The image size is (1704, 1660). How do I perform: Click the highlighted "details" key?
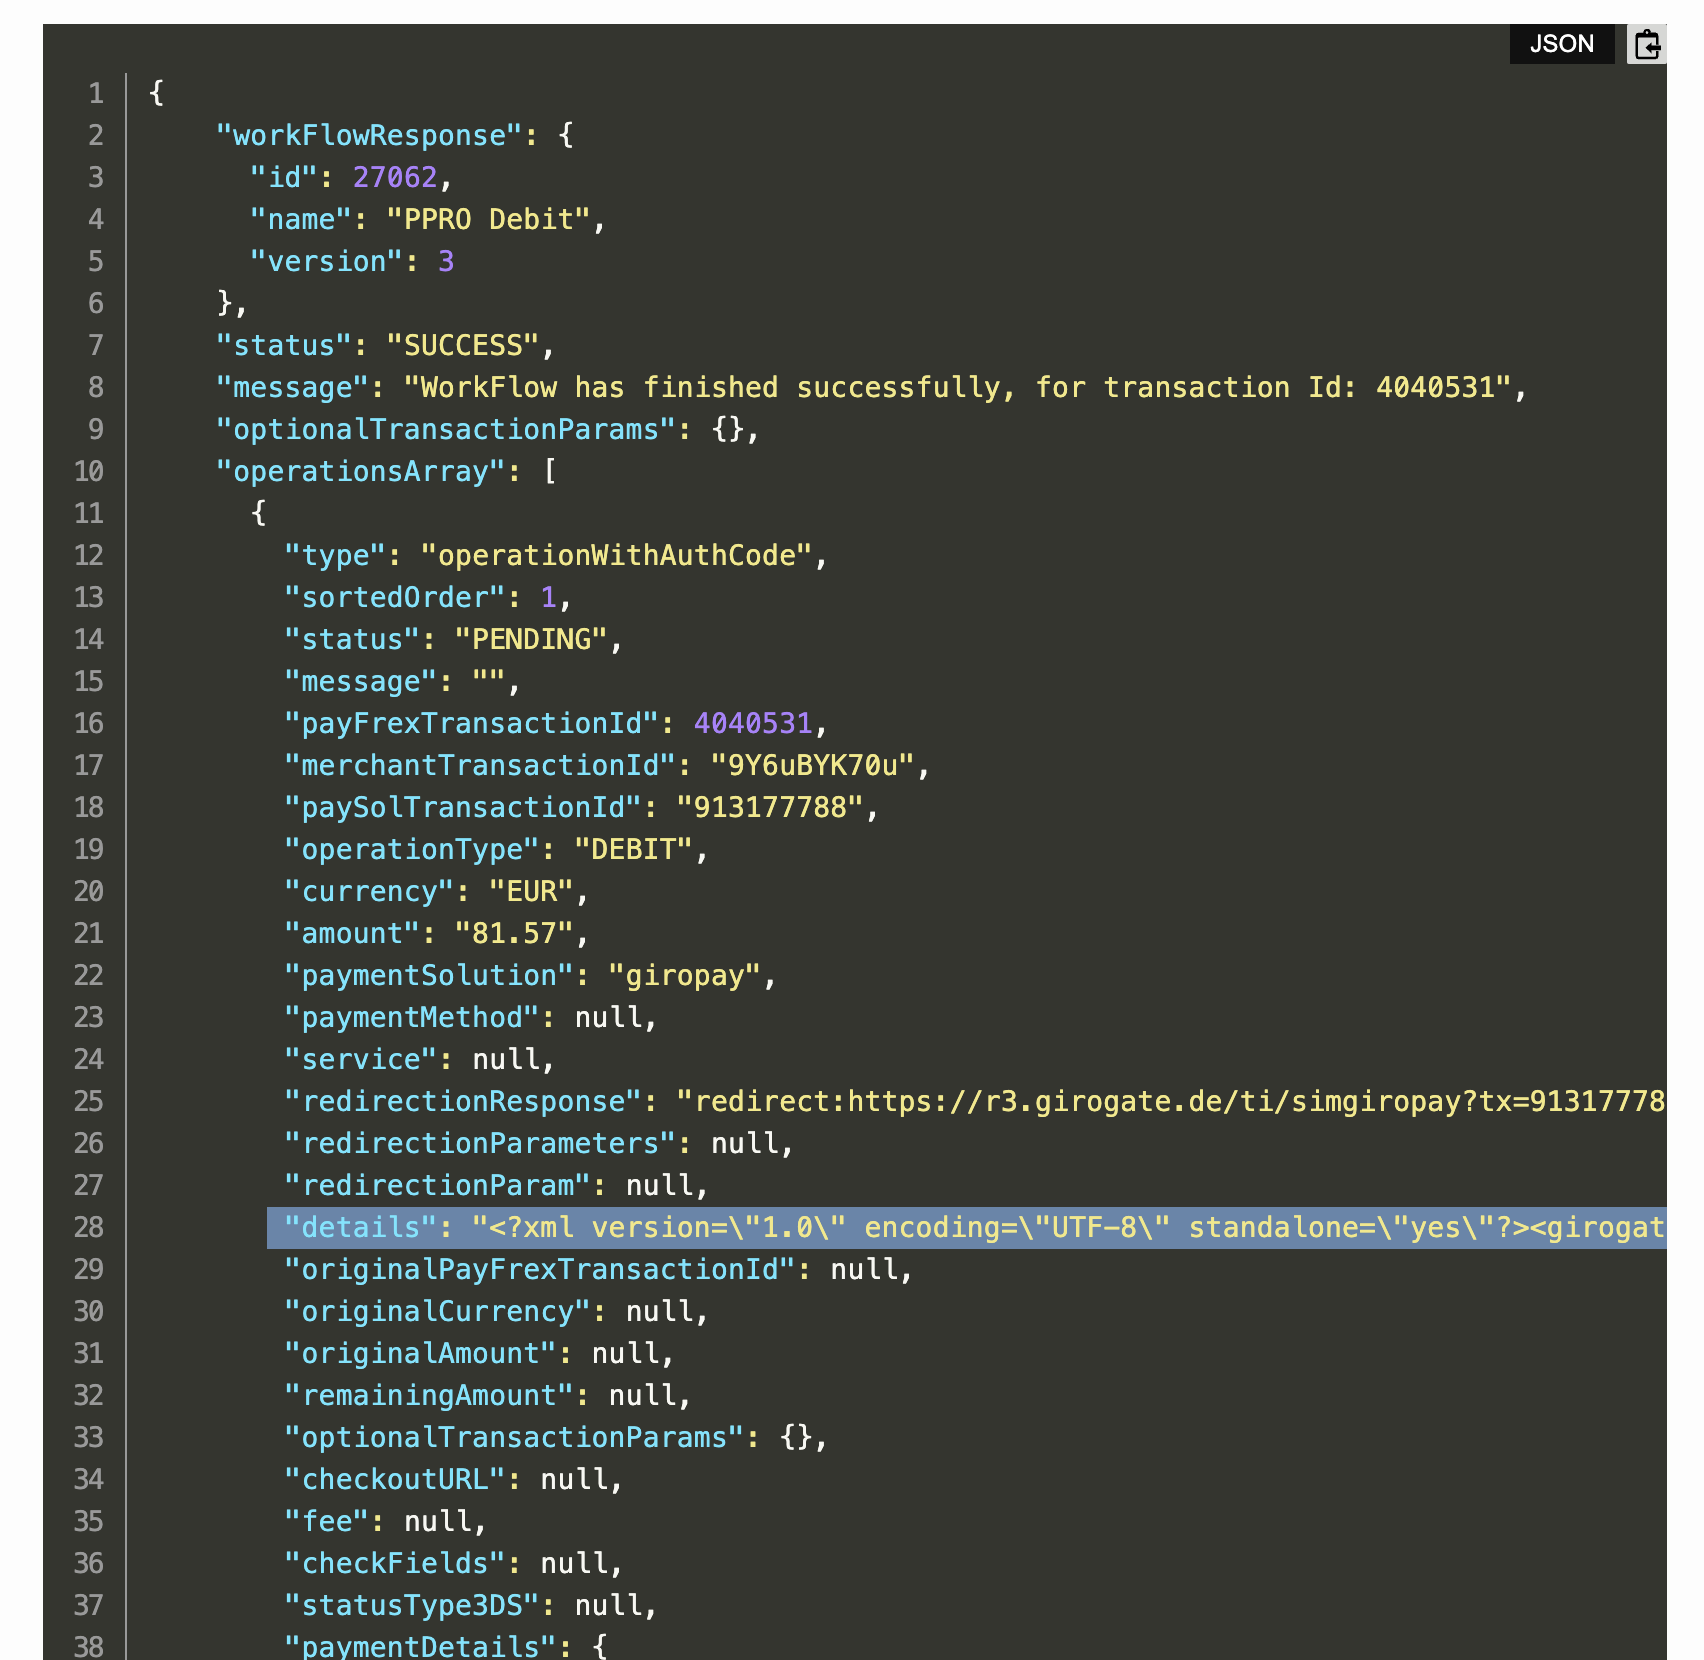361,1227
